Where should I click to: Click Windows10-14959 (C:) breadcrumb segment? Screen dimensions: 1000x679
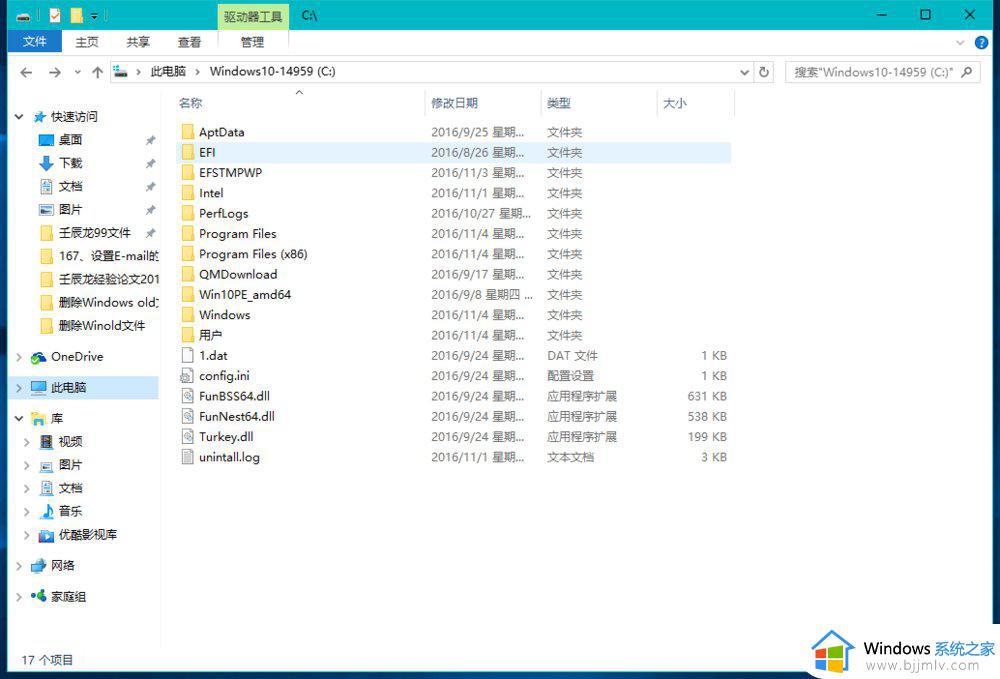(272, 71)
